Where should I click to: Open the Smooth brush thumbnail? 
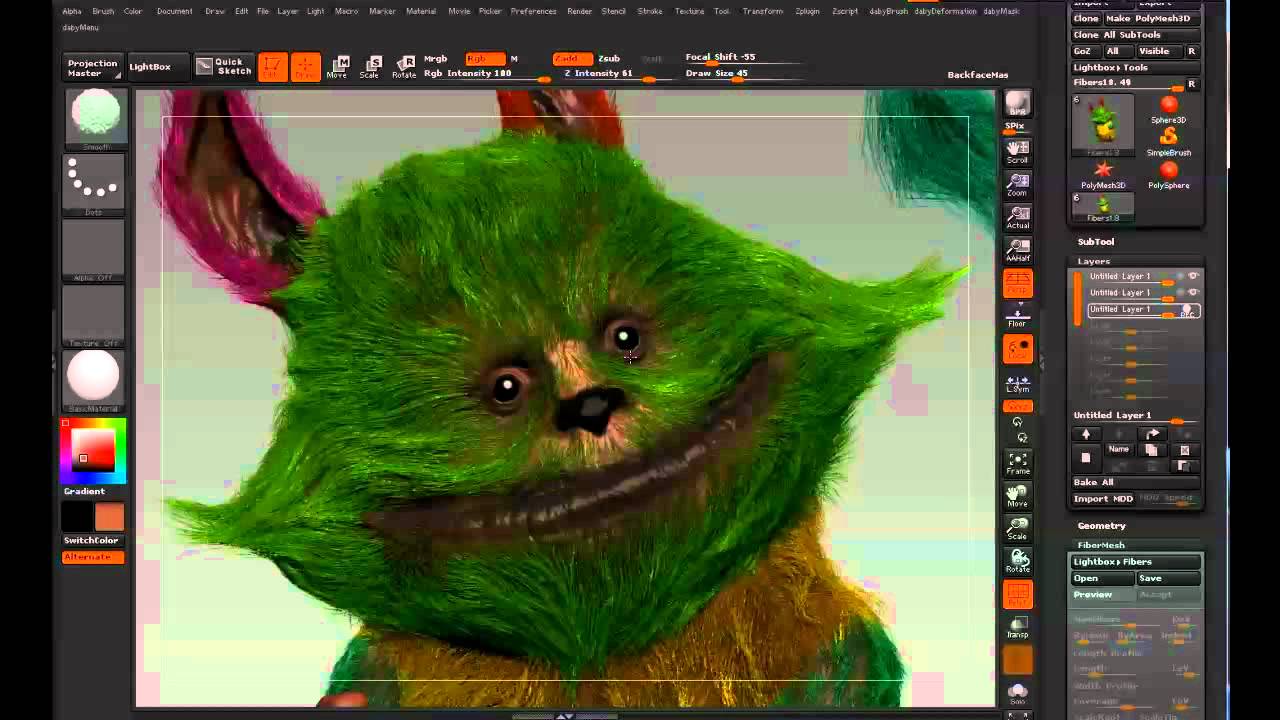pos(94,119)
